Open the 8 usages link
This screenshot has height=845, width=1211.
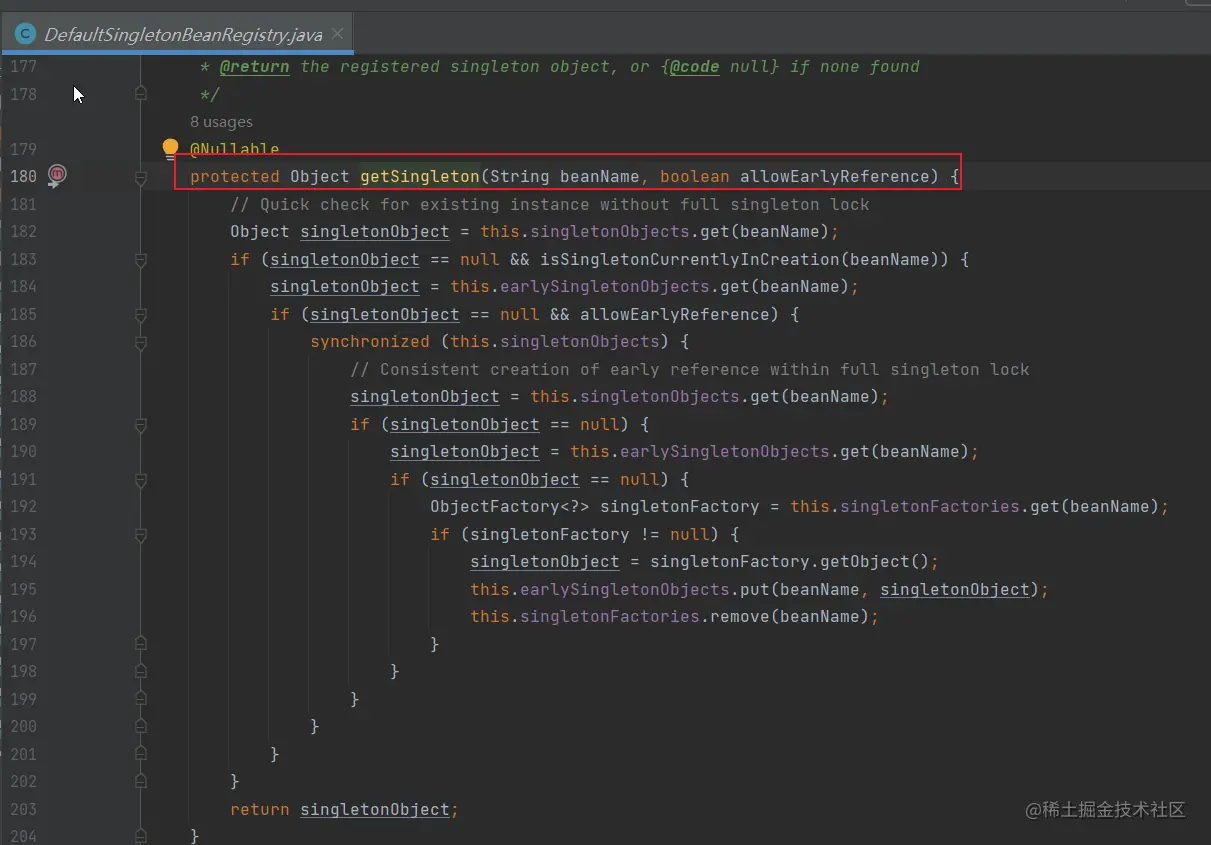point(221,122)
